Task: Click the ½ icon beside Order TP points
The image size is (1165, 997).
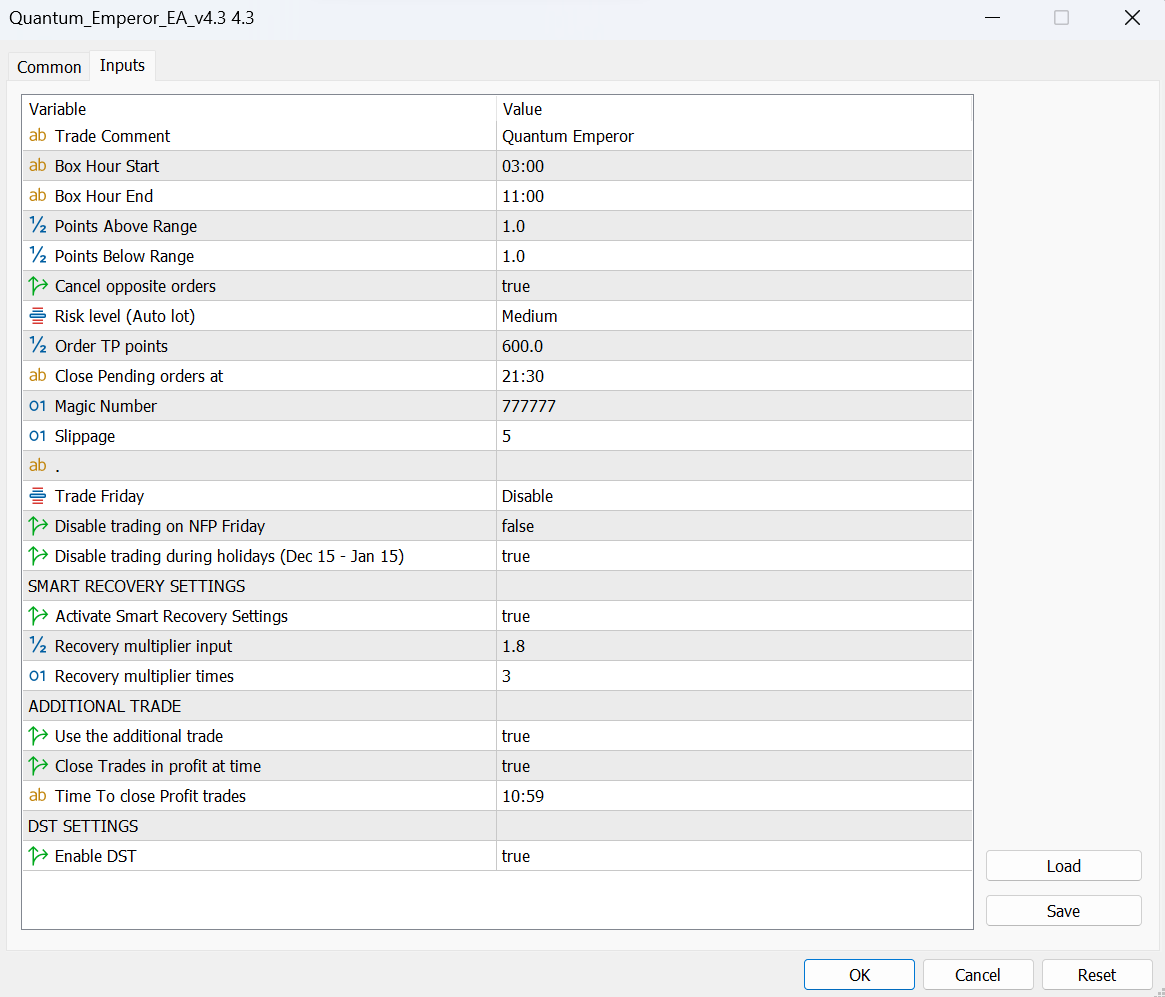Action: [37, 345]
